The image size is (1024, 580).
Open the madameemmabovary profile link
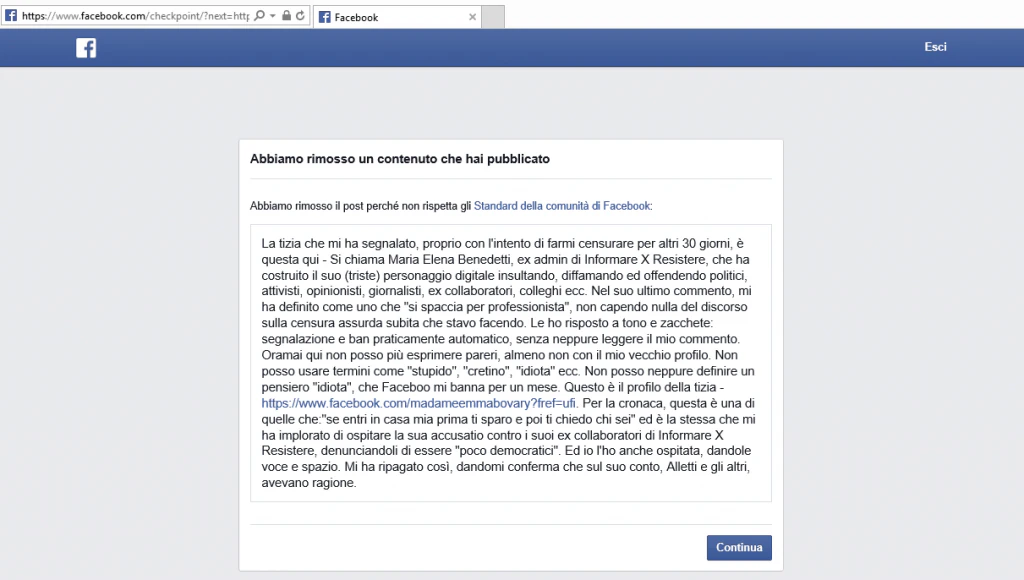point(419,404)
